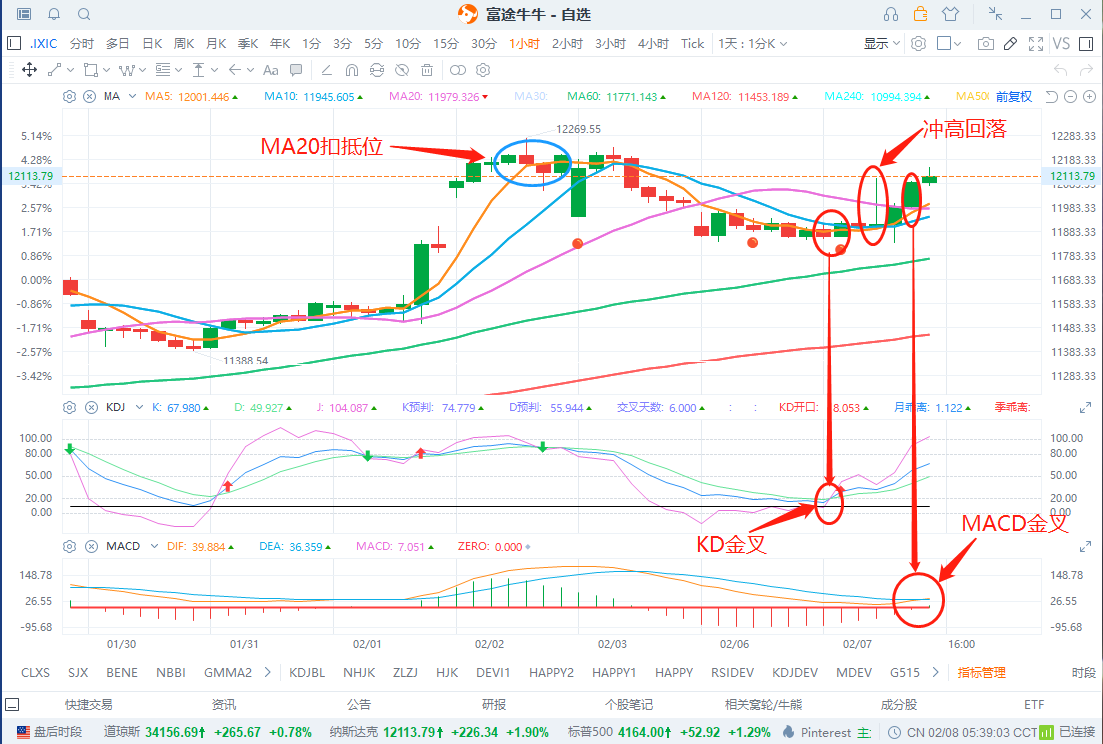Select the KDJBL indicator in bottom bar
Screen dimensions: 1103x744
[x=307, y=673]
